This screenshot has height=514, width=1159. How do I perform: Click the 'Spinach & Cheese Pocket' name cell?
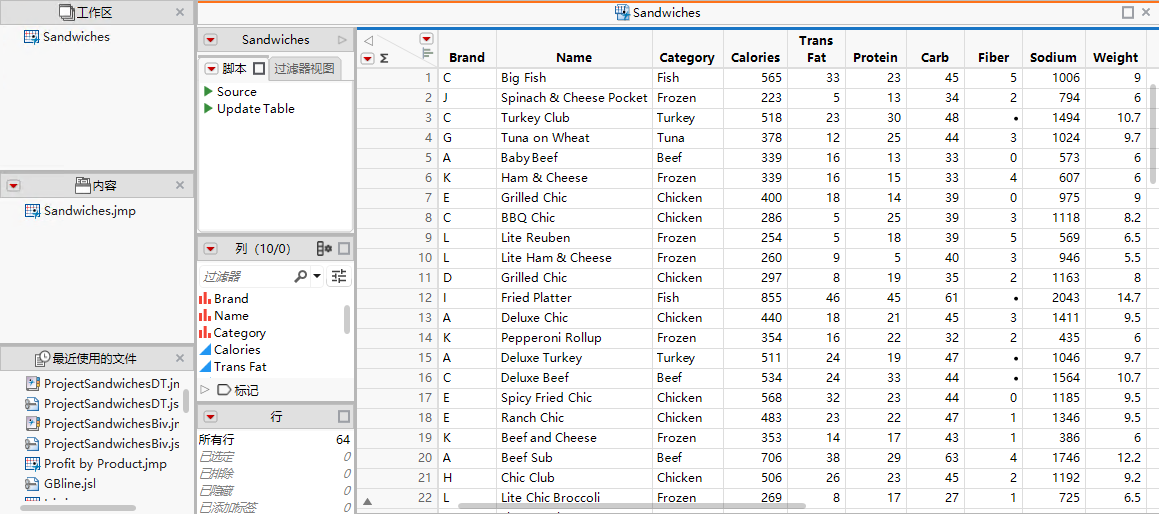click(x=574, y=98)
